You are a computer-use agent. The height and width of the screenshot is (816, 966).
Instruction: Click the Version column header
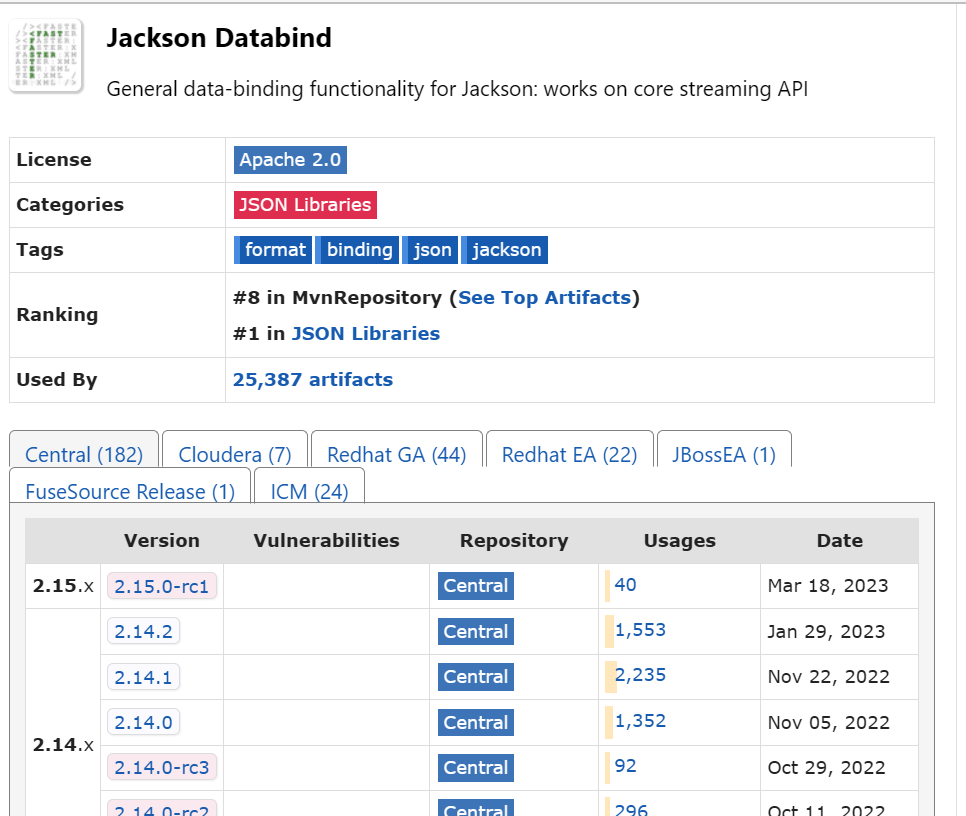click(162, 541)
